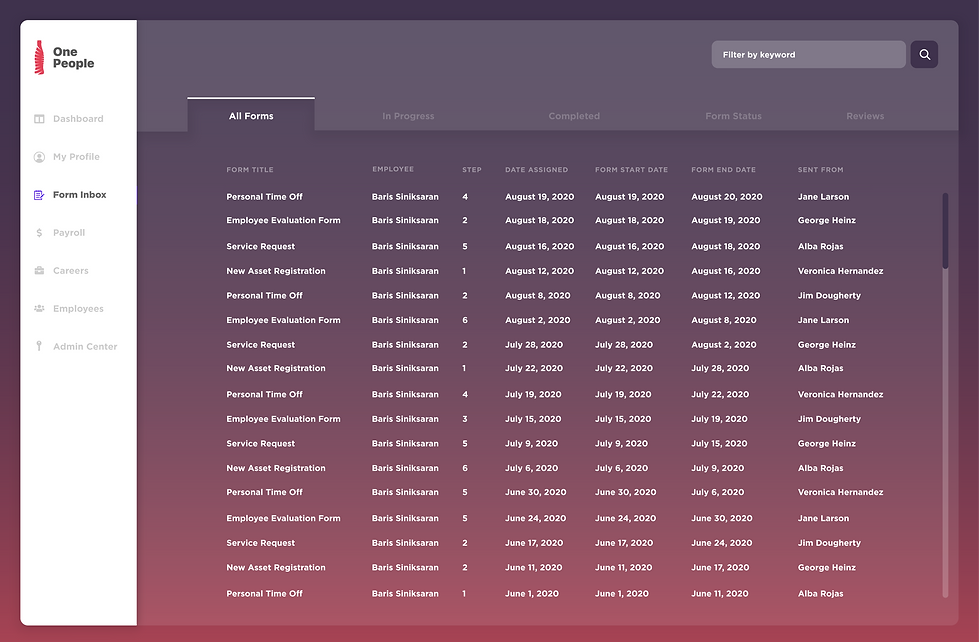The image size is (979, 642).
Task: Open Personal Time Off assigned July 19, 2020
Action: (x=264, y=395)
